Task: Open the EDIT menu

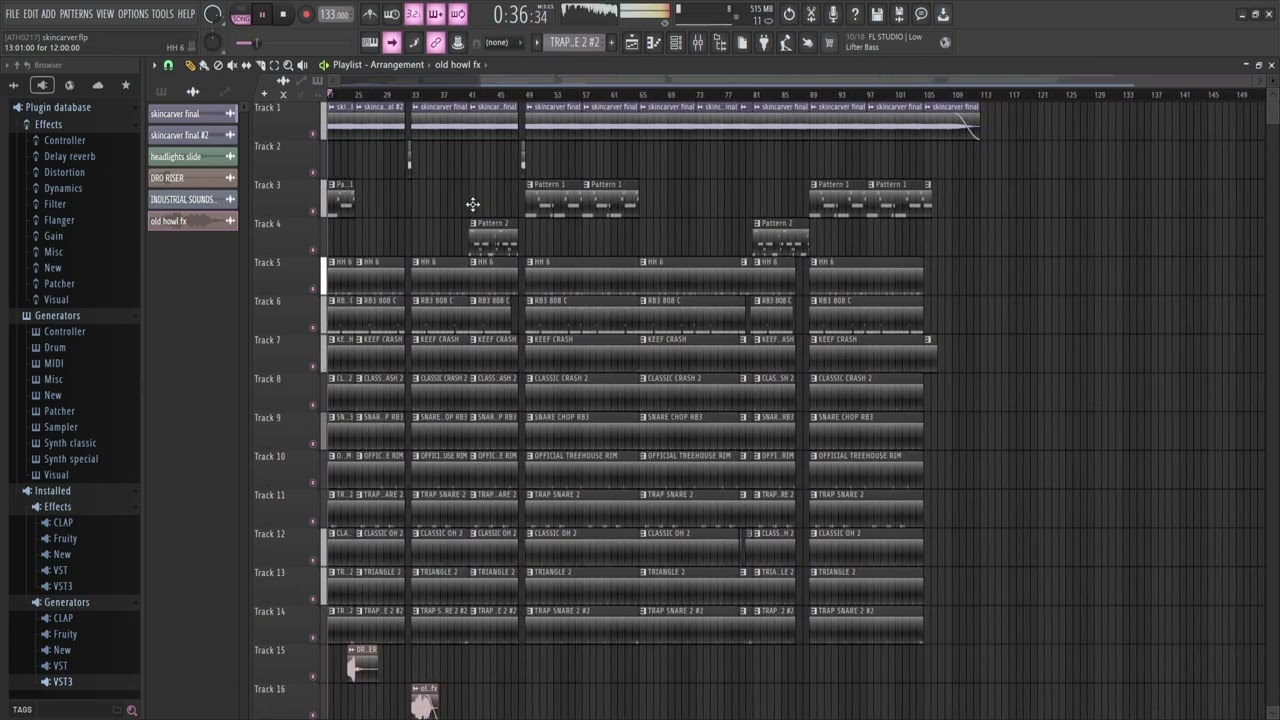Action: click(31, 14)
